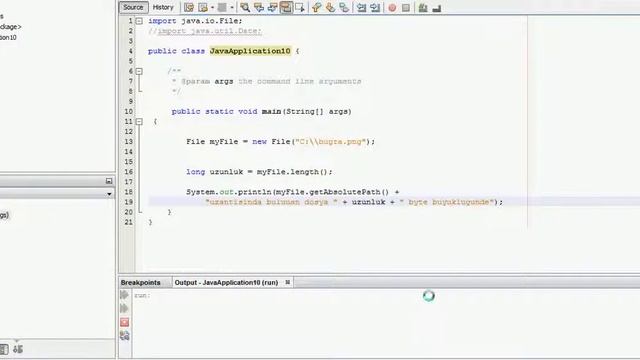The height and width of the screenshot is (360, 640).
Task: Collapse the Javadoc comment fold at line 6
Action: [139, 71]
